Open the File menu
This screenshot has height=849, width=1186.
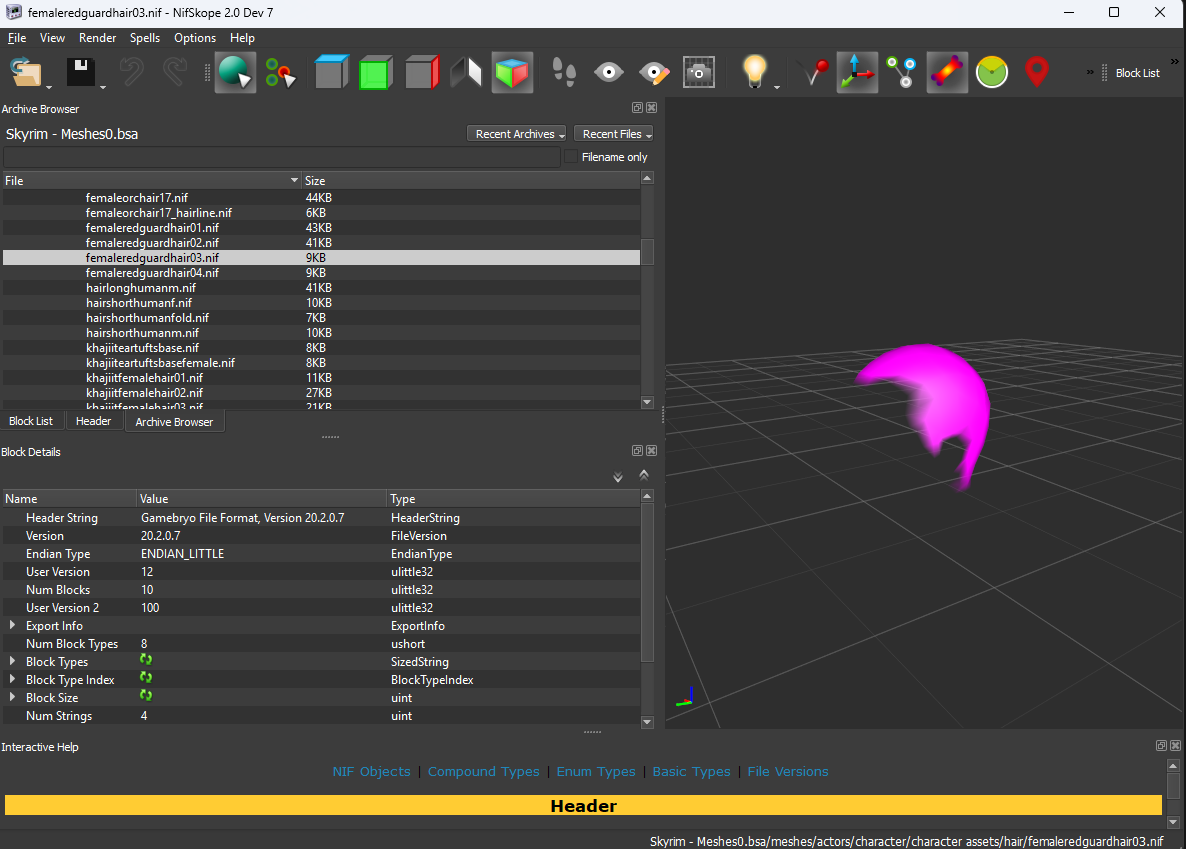point(17,38)
